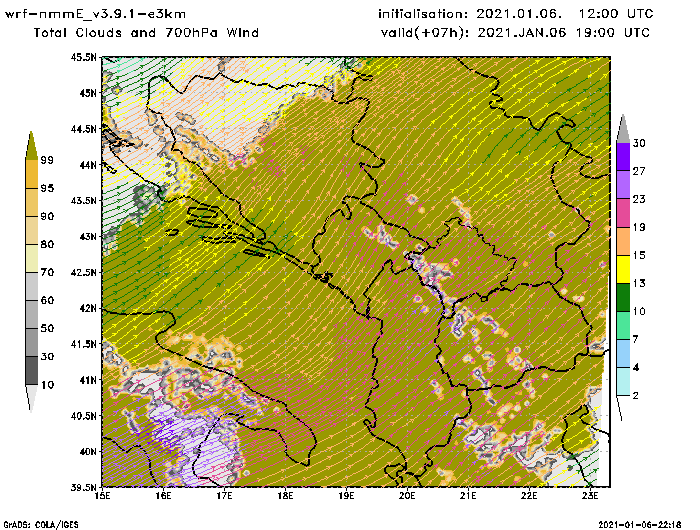Click the '41N' latitude label
Screen dimensions: 700x530
(x=88, y=380)
